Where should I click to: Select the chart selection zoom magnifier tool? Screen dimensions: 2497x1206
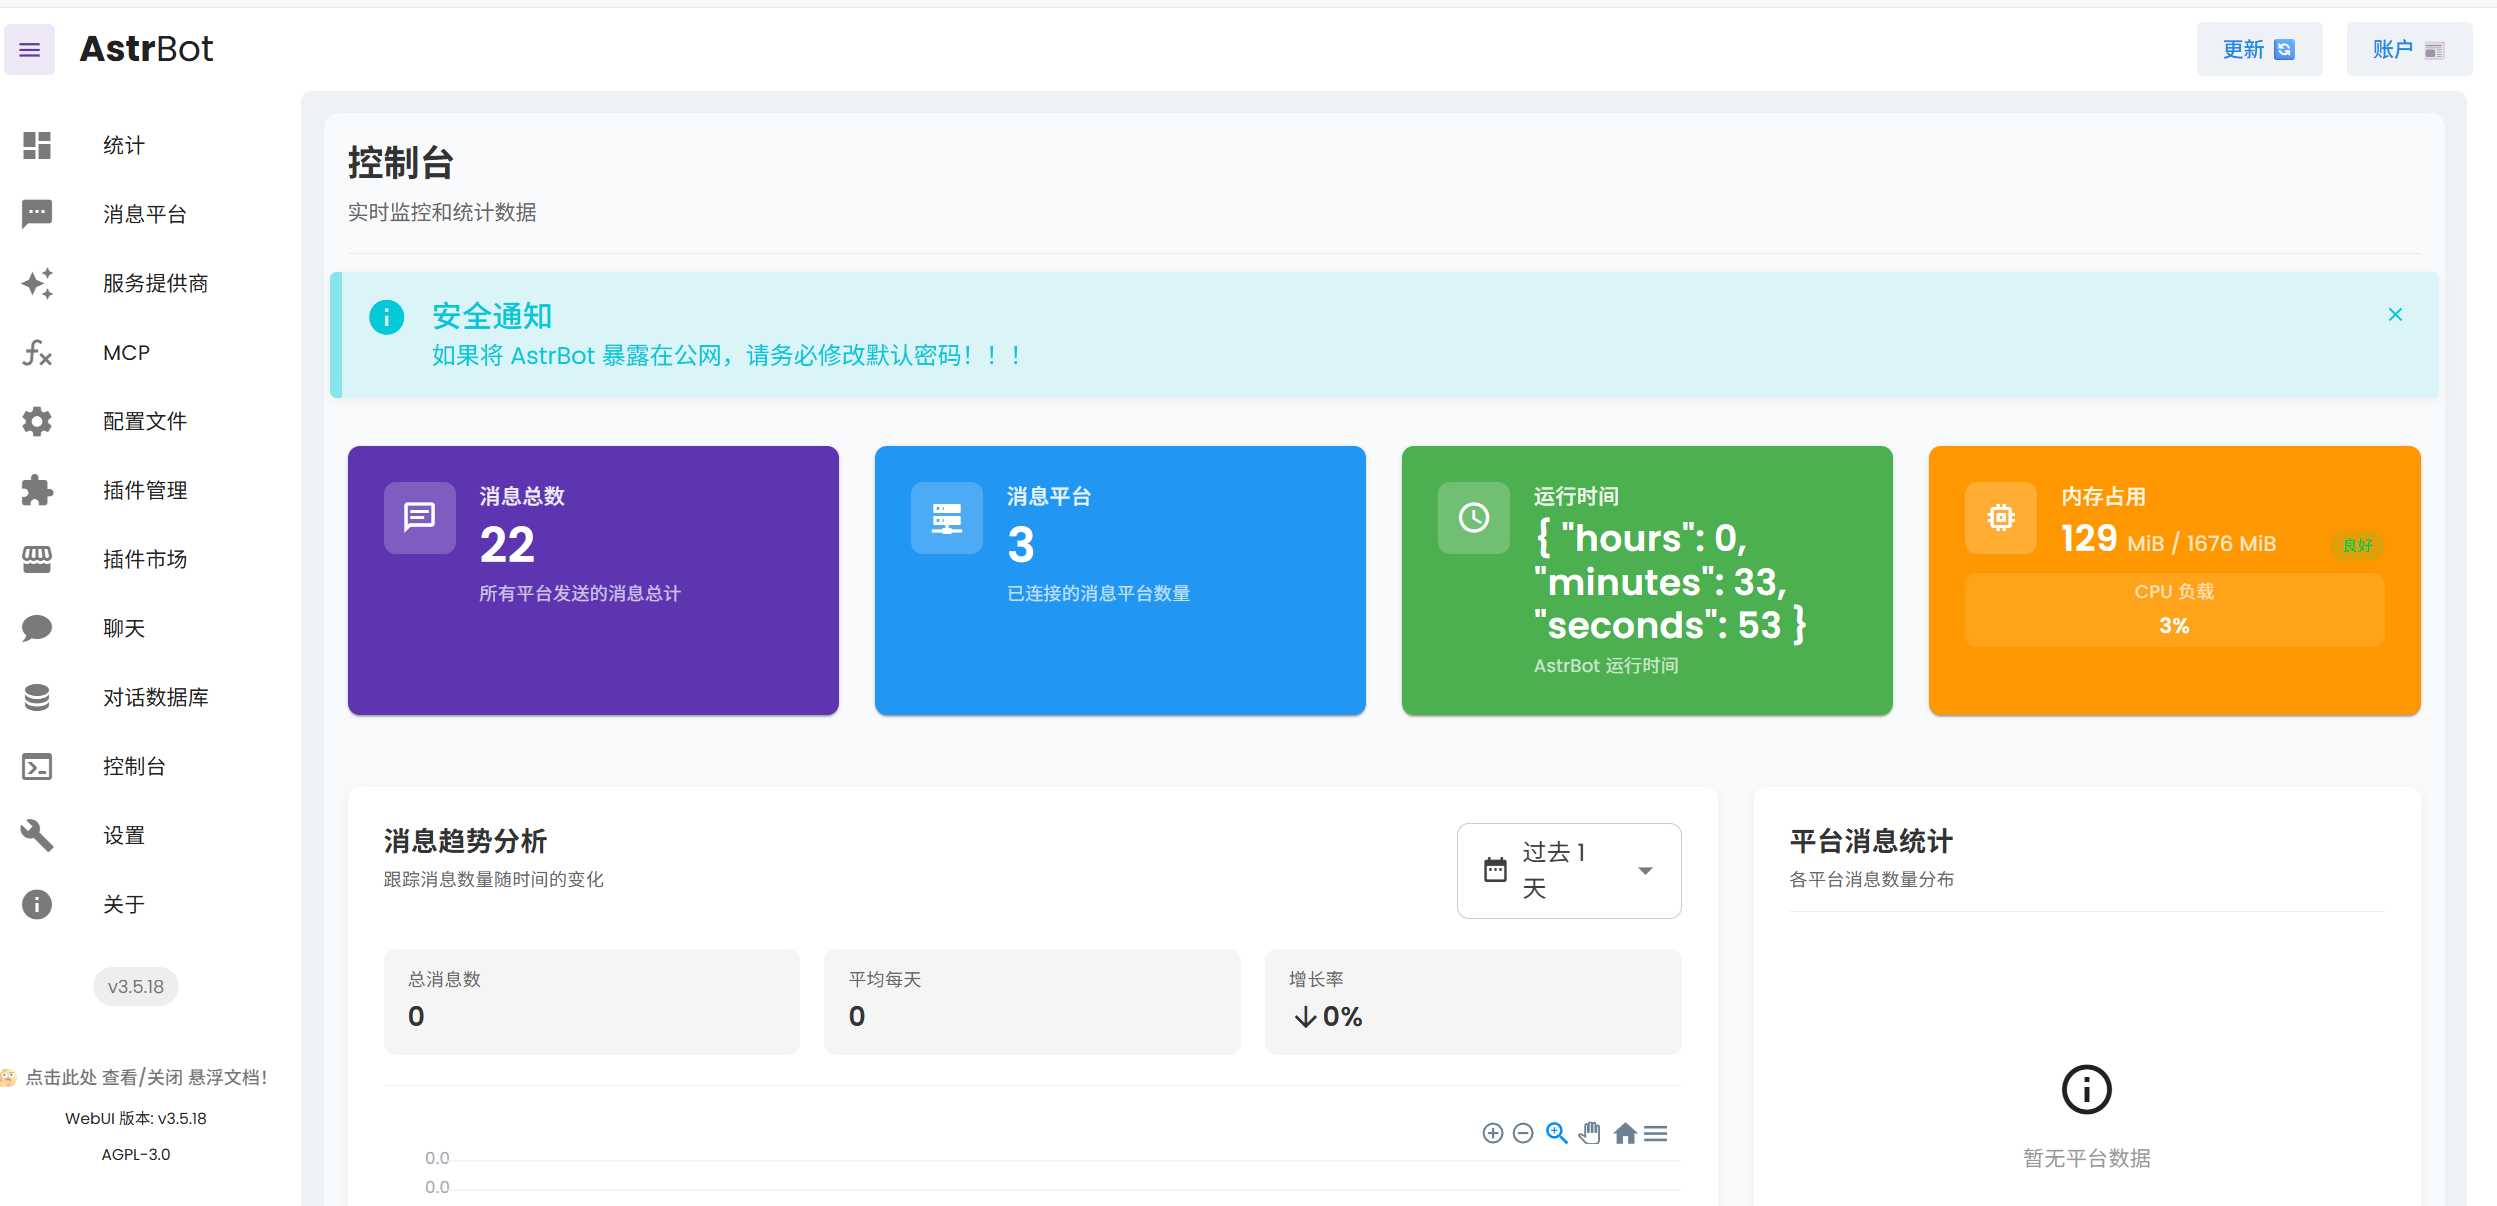click(x=1557, y=1133)
